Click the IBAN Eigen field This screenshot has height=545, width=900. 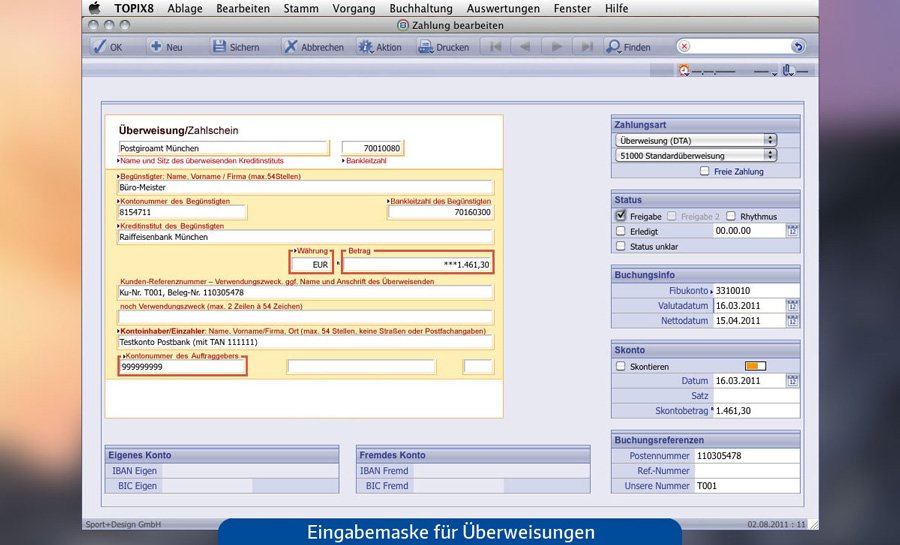tap(250, 470)
